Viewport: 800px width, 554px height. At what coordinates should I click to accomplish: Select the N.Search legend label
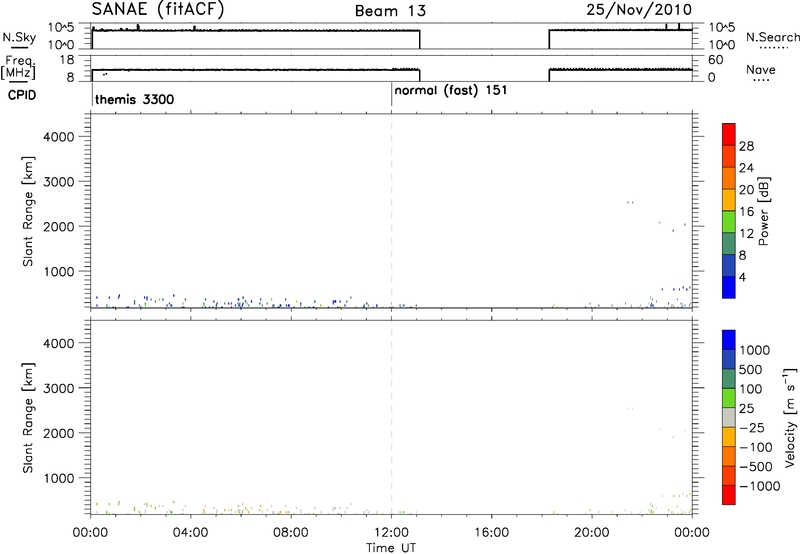(x=772, y=37)
